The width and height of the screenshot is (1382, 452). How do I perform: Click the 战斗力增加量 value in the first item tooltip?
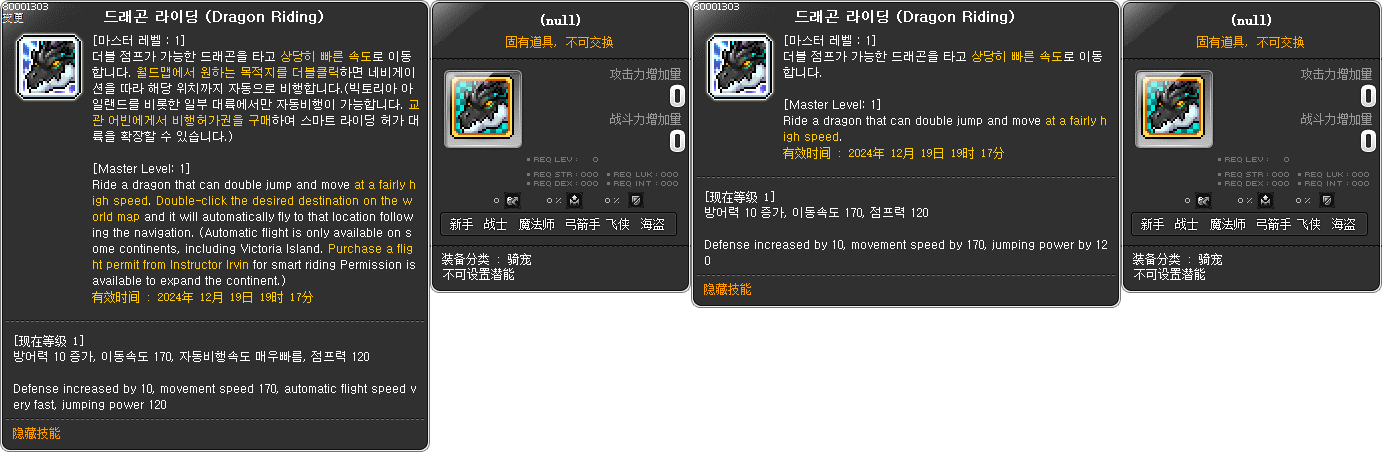pos(677,141)
